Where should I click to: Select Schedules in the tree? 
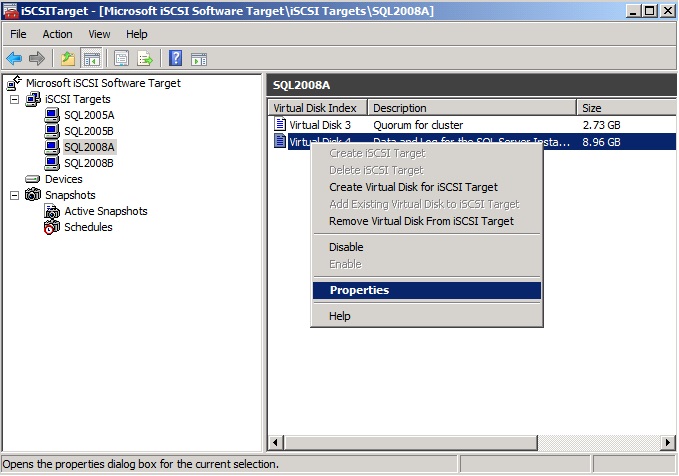(88, 227)
